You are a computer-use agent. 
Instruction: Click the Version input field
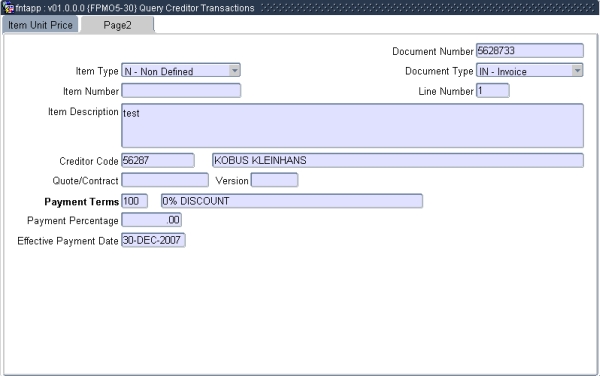coord(274,180)
